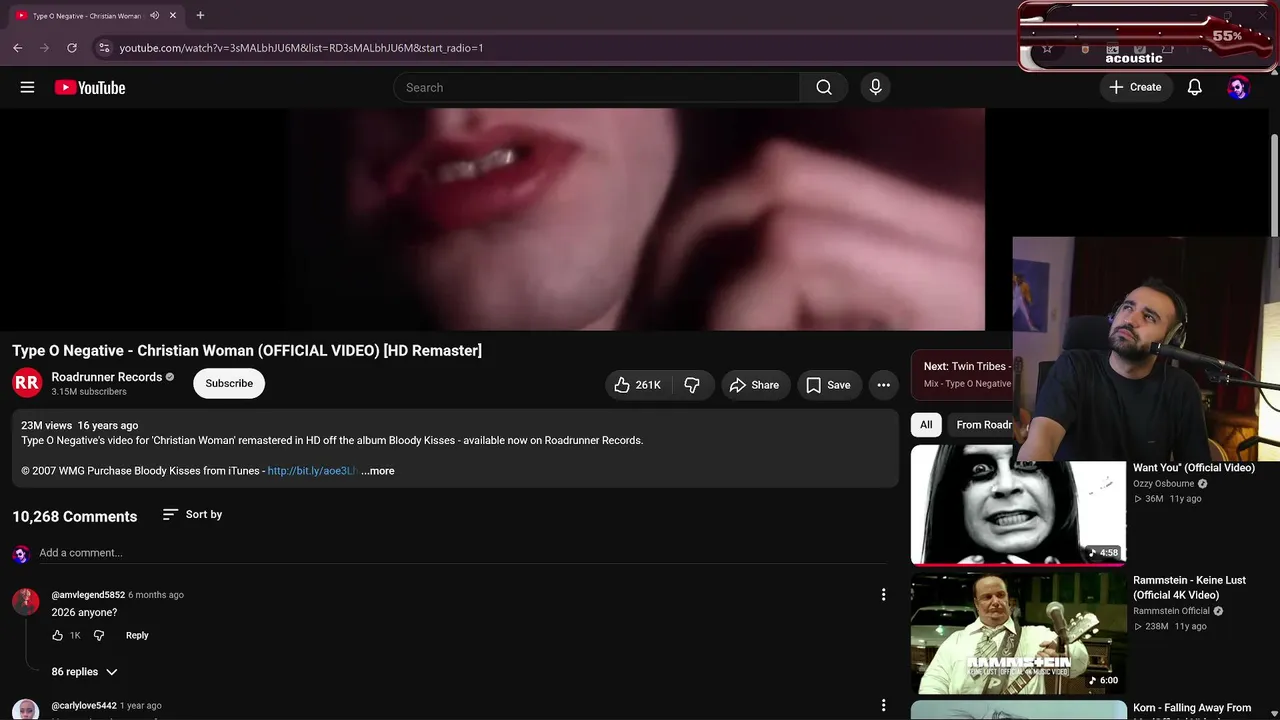
Task: Like the video showing 261K likes
Action: 636,385
